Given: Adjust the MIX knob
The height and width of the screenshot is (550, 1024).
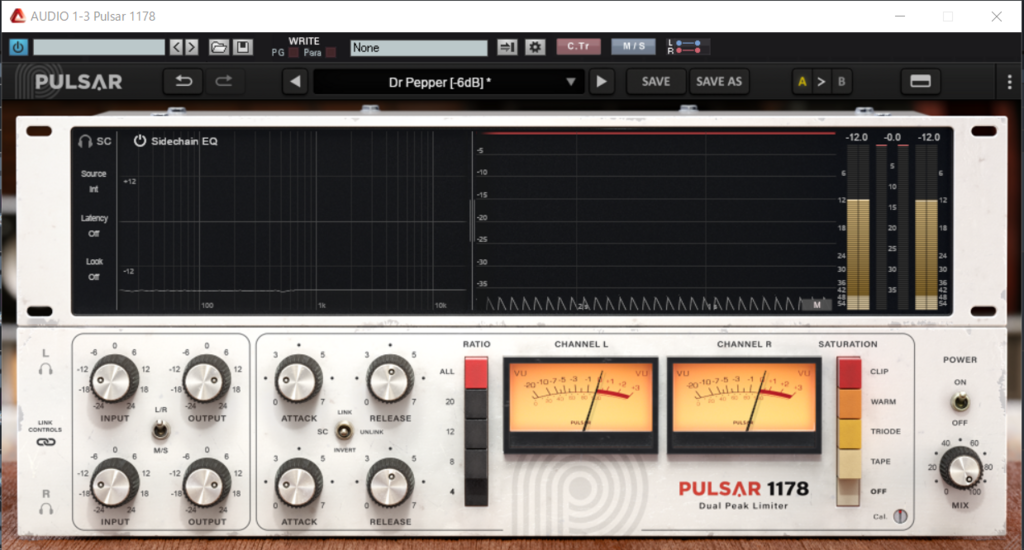Looking at the screenshot, I should point(961,469).
